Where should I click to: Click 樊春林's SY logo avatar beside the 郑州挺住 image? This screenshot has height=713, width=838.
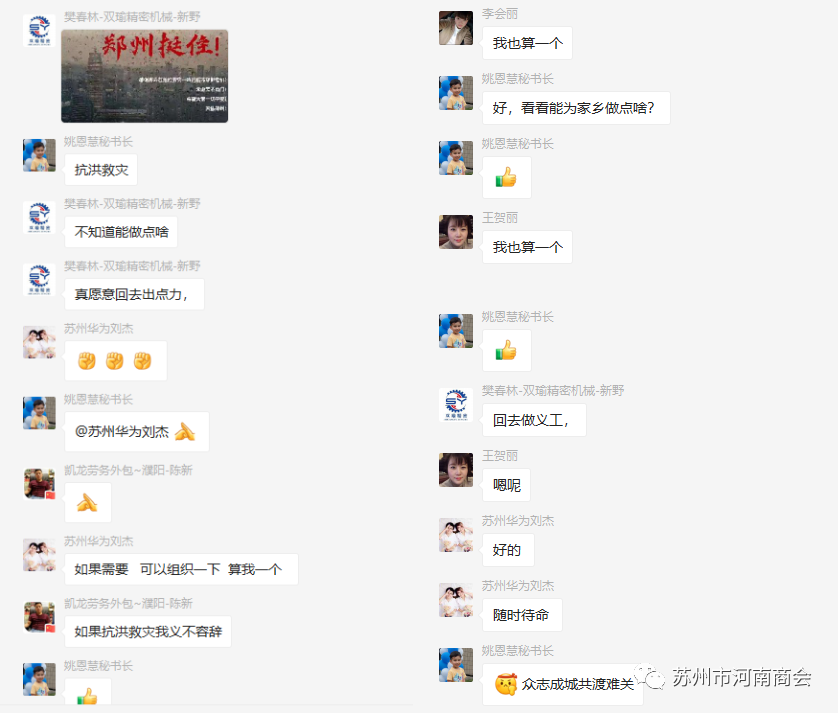39,31
